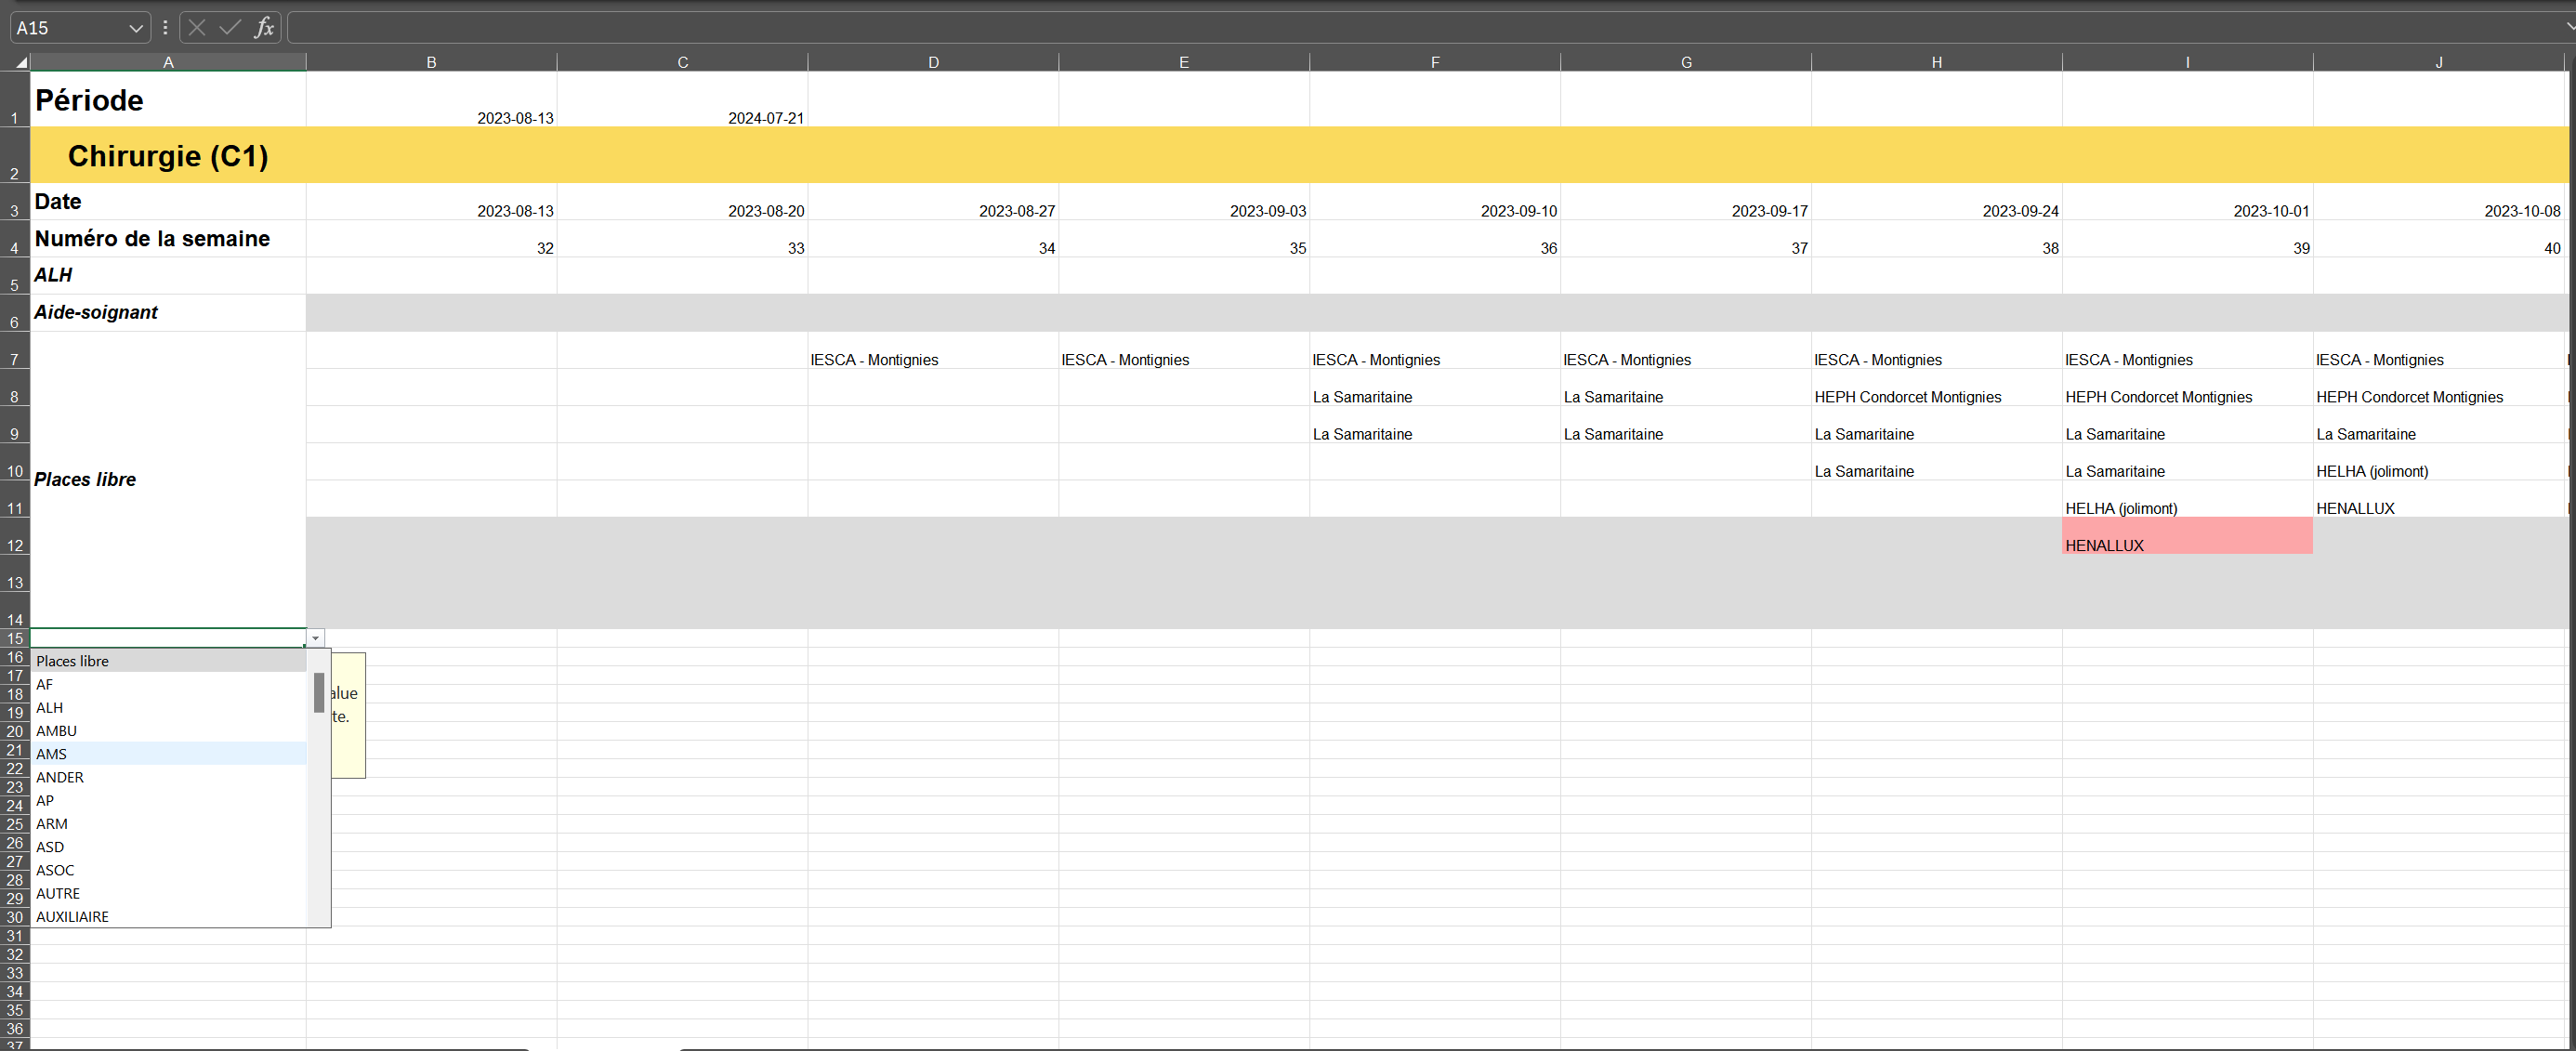Select 'ANDER' in dropdown list
This screenshot has height=1051, width=2576.
[168, 777]
